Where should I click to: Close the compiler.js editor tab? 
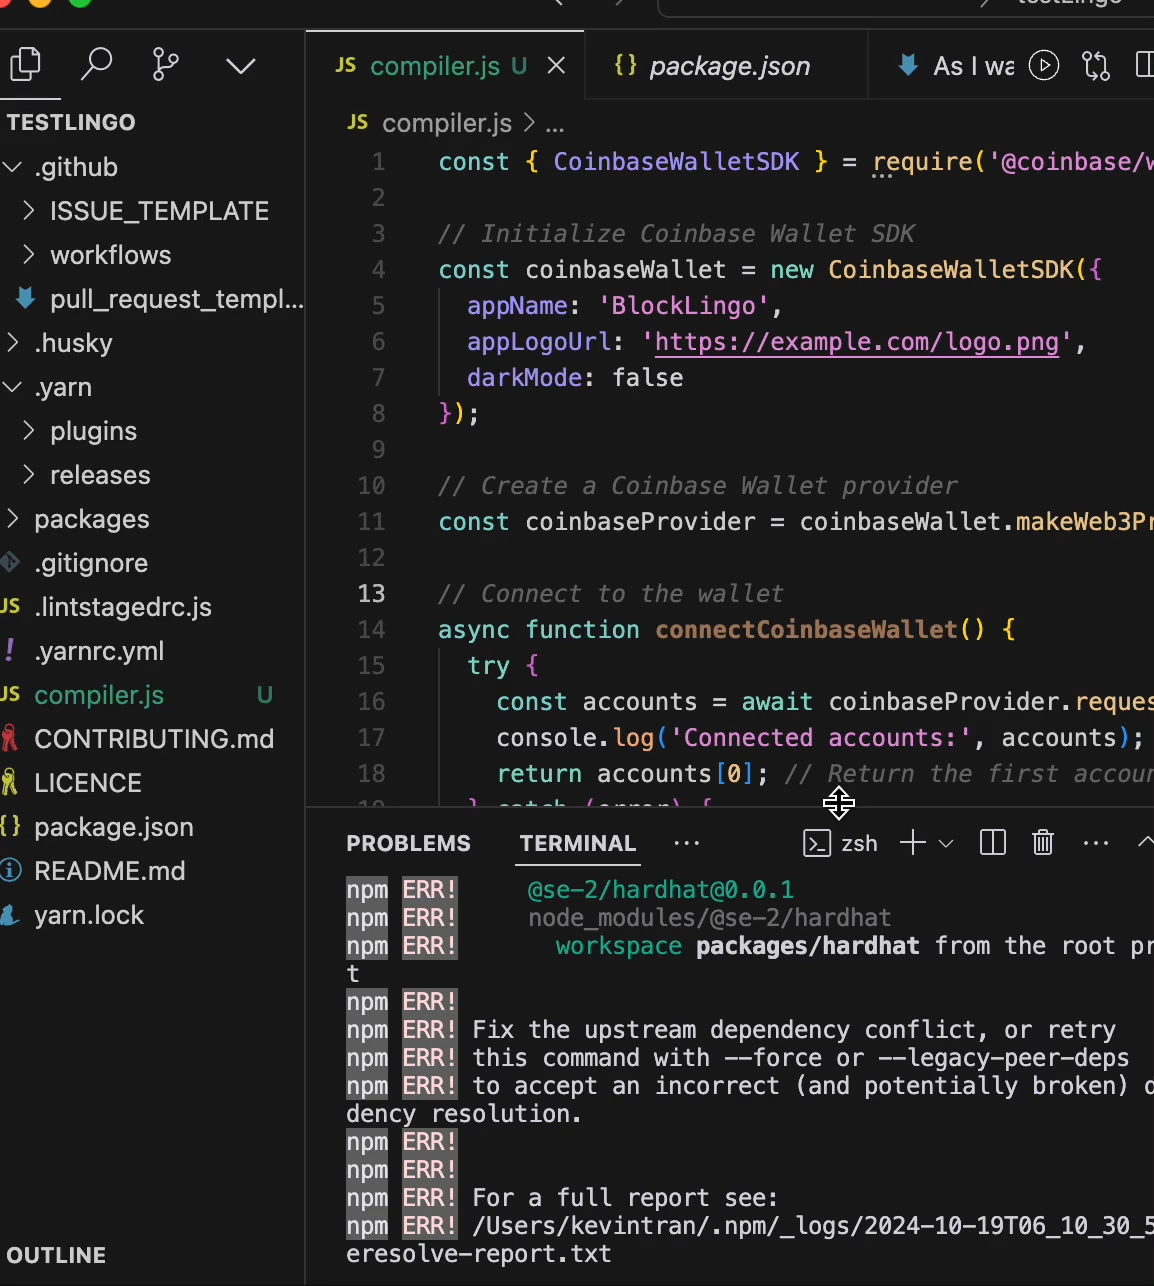click(x=557, y=66)
